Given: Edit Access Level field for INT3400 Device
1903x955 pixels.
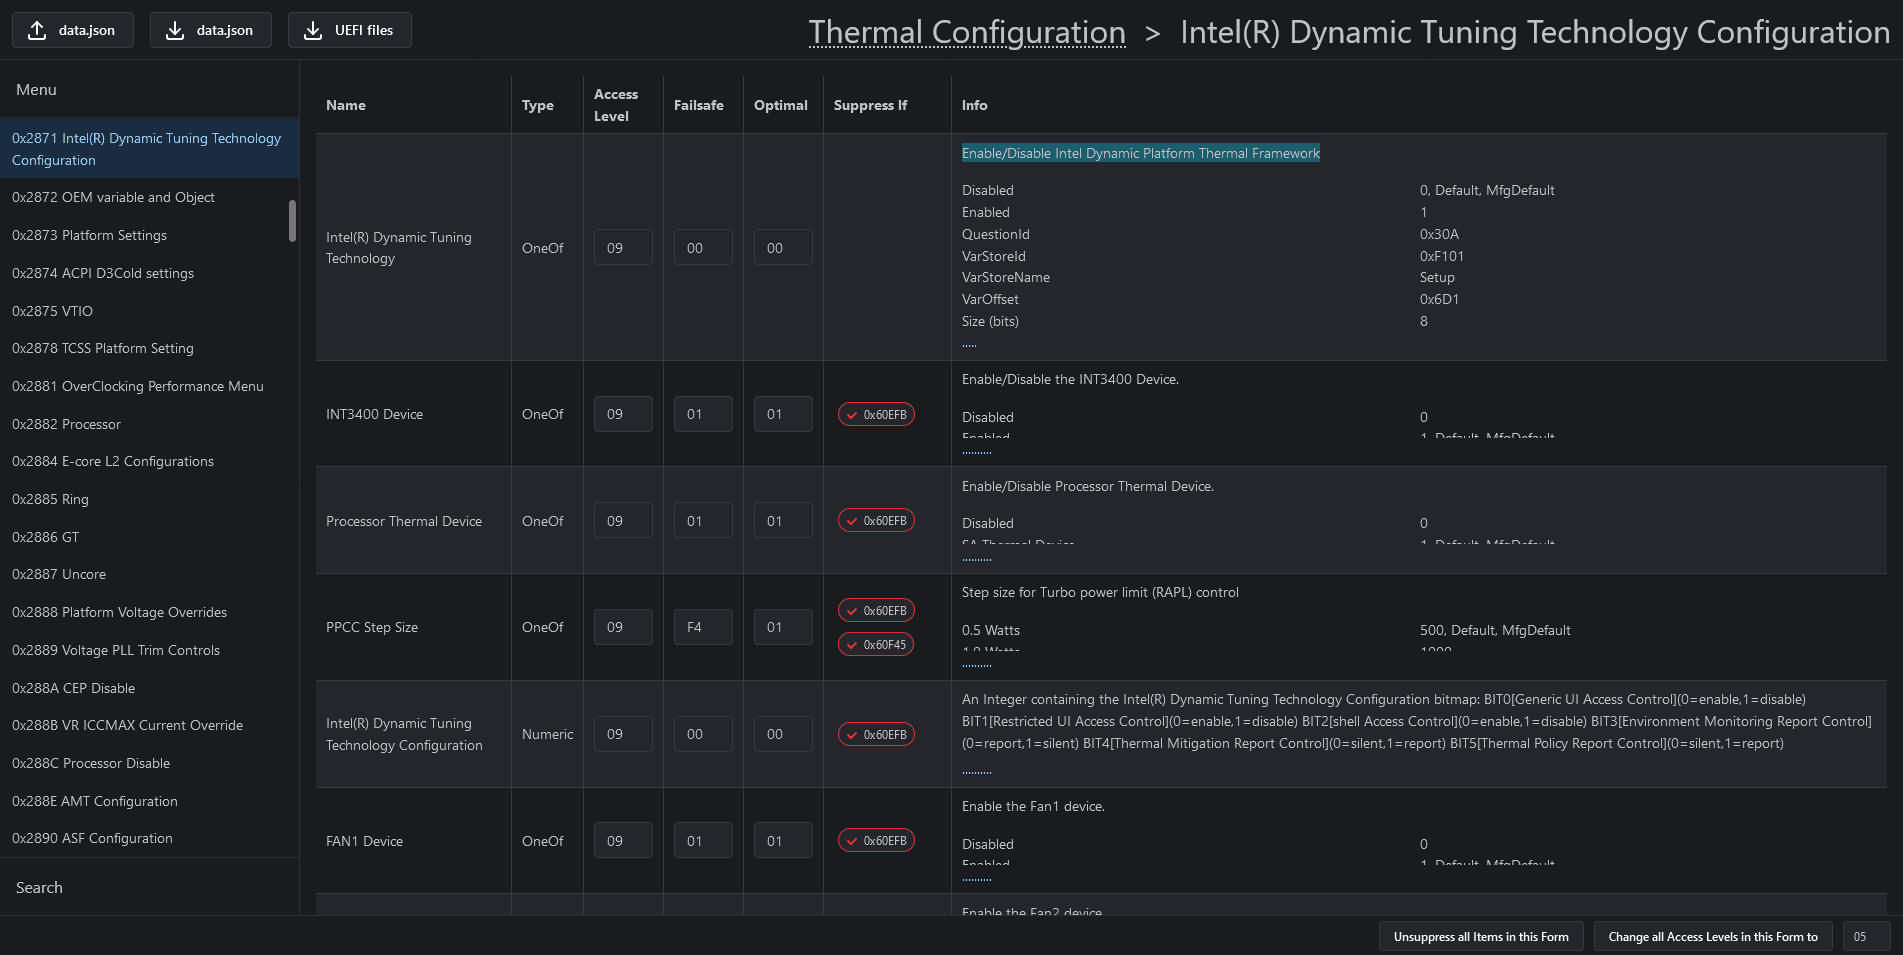Looking at the screenshot, I should click(623, 414).
